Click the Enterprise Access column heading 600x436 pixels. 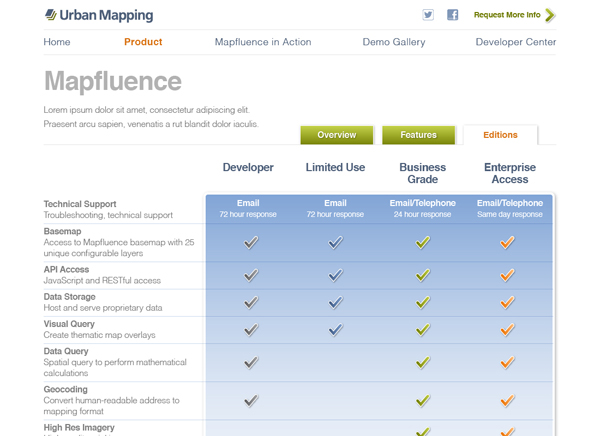[x=509, y=173]
